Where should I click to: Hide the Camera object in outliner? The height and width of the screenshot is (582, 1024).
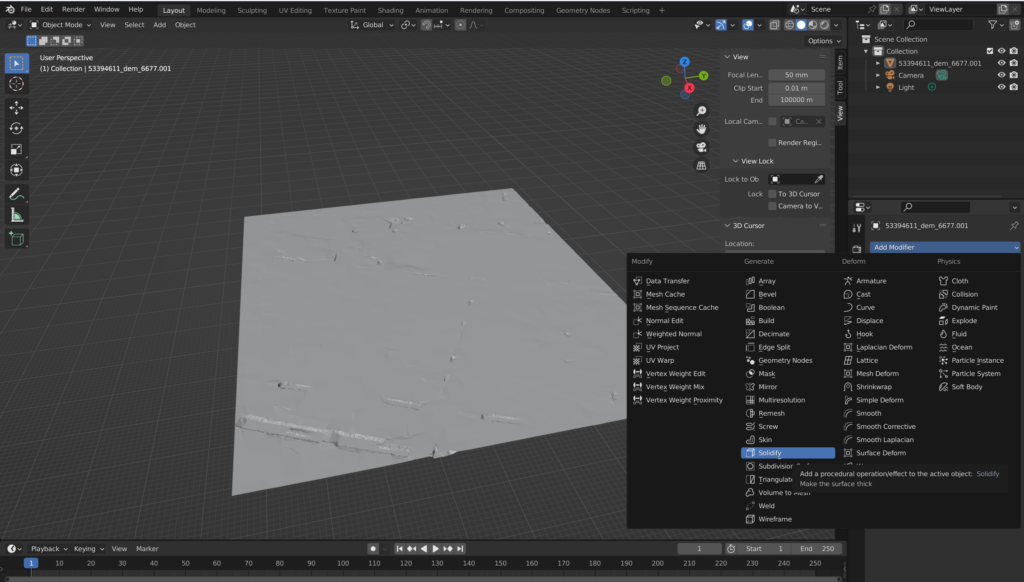pos(1001,75)
